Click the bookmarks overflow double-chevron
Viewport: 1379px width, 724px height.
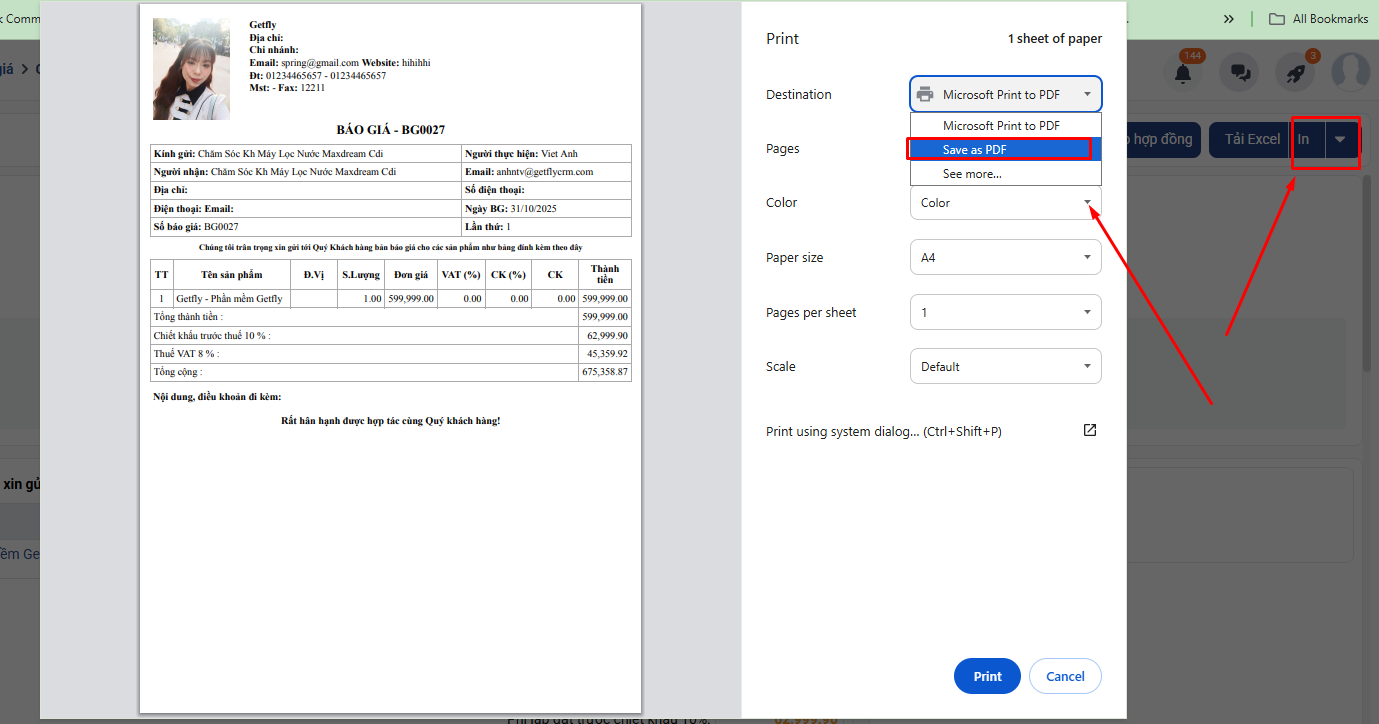(x=1228, y=19)
